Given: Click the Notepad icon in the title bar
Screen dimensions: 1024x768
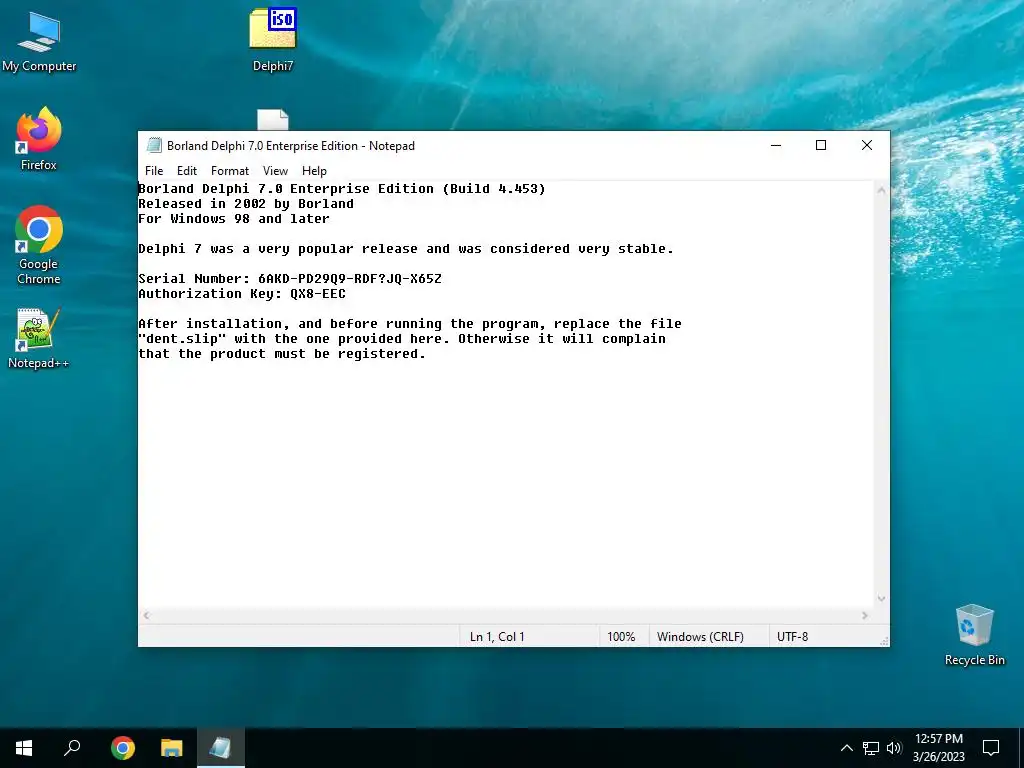Looking at the screenshot, I should tap(154, 145).
